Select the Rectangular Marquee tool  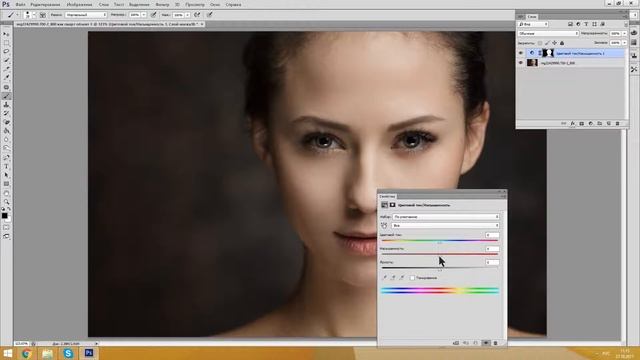pos(6,43)
